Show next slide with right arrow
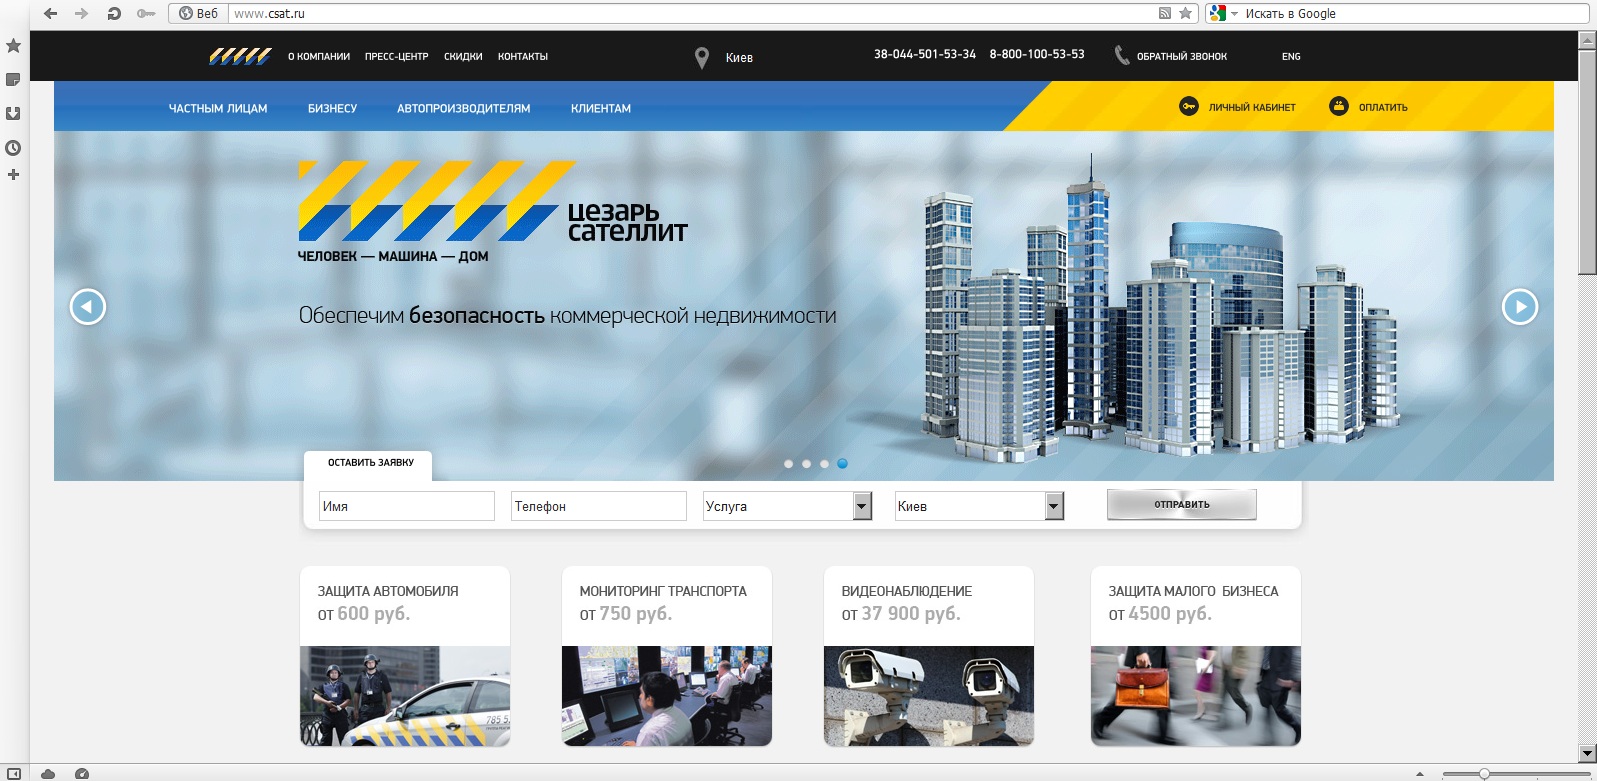 click(x=1520, y=306)
